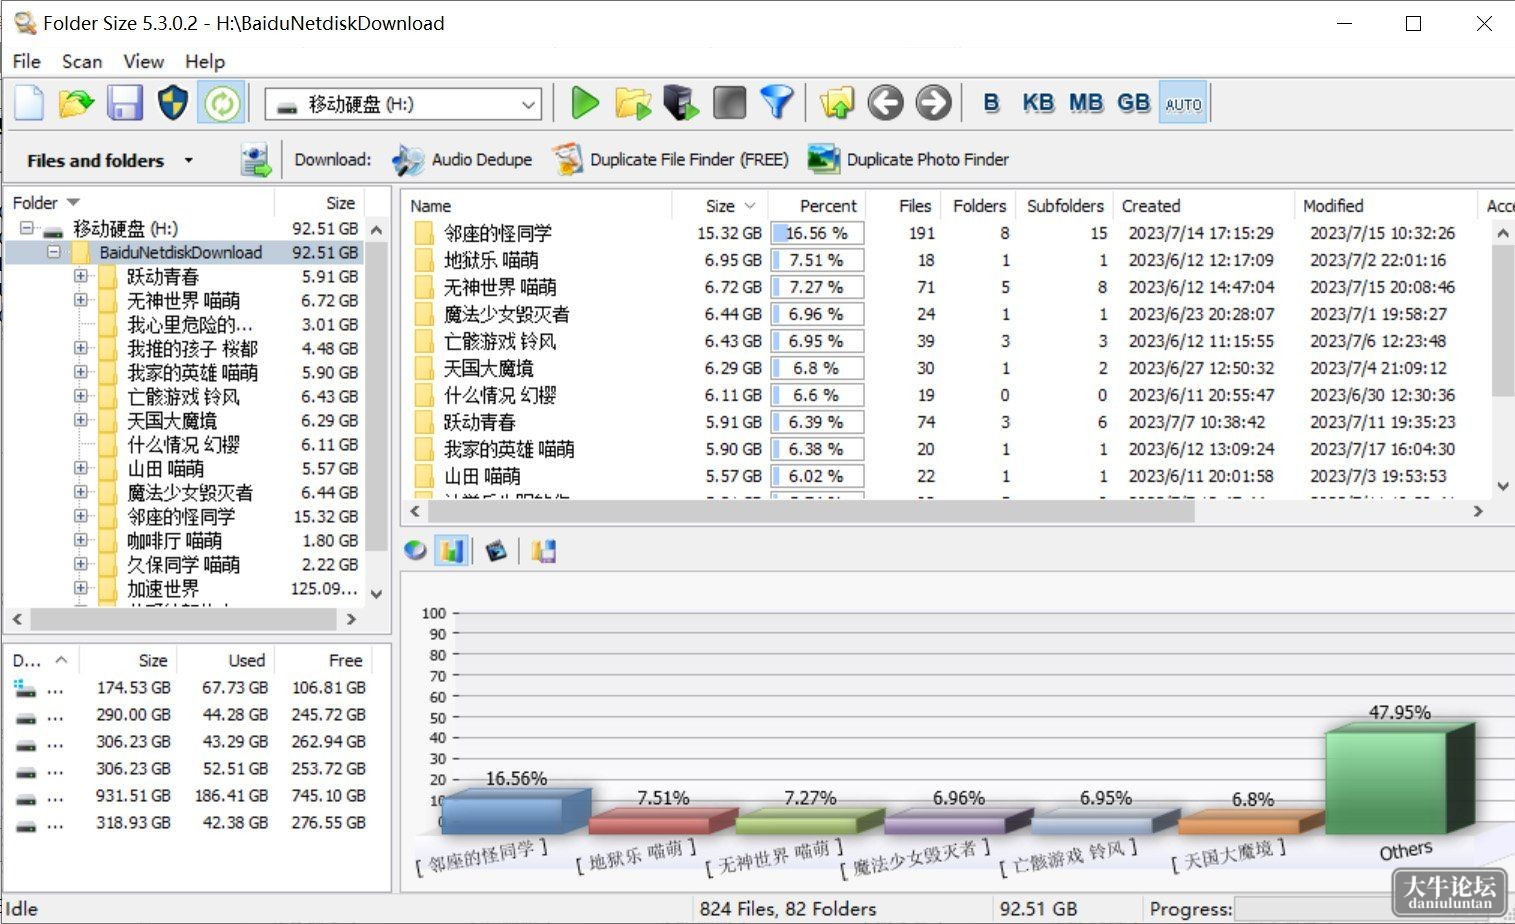1515x924 pixels.
Task: Save the scan with the floppy disk icon
Action: click(x=125, y=103)
